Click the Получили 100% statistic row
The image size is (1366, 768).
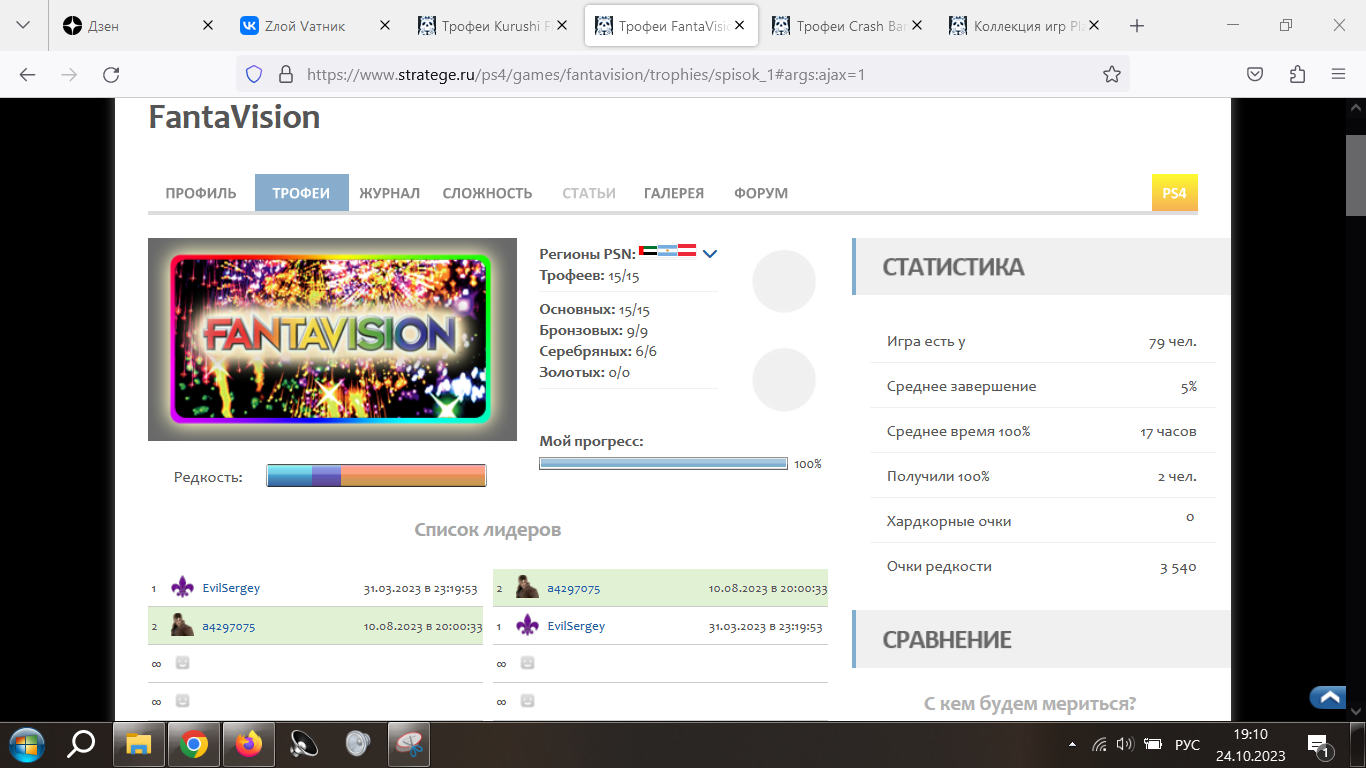pyautogui.click(x=1041, y=476)
